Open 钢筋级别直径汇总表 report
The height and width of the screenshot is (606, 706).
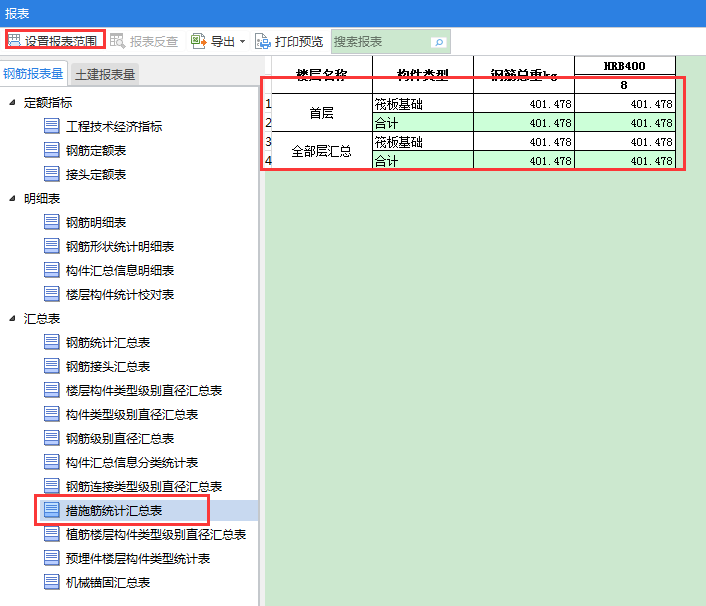(120, 439)
